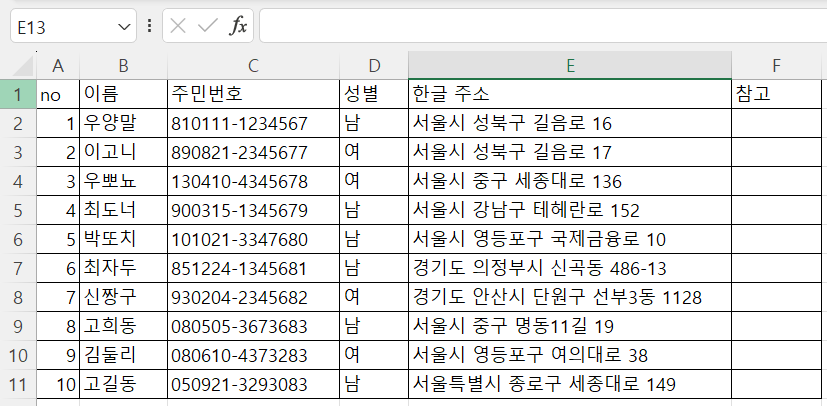Select row 10 header
The height and width of the screenshot is (406, 827).
click(x=18, y=355)
